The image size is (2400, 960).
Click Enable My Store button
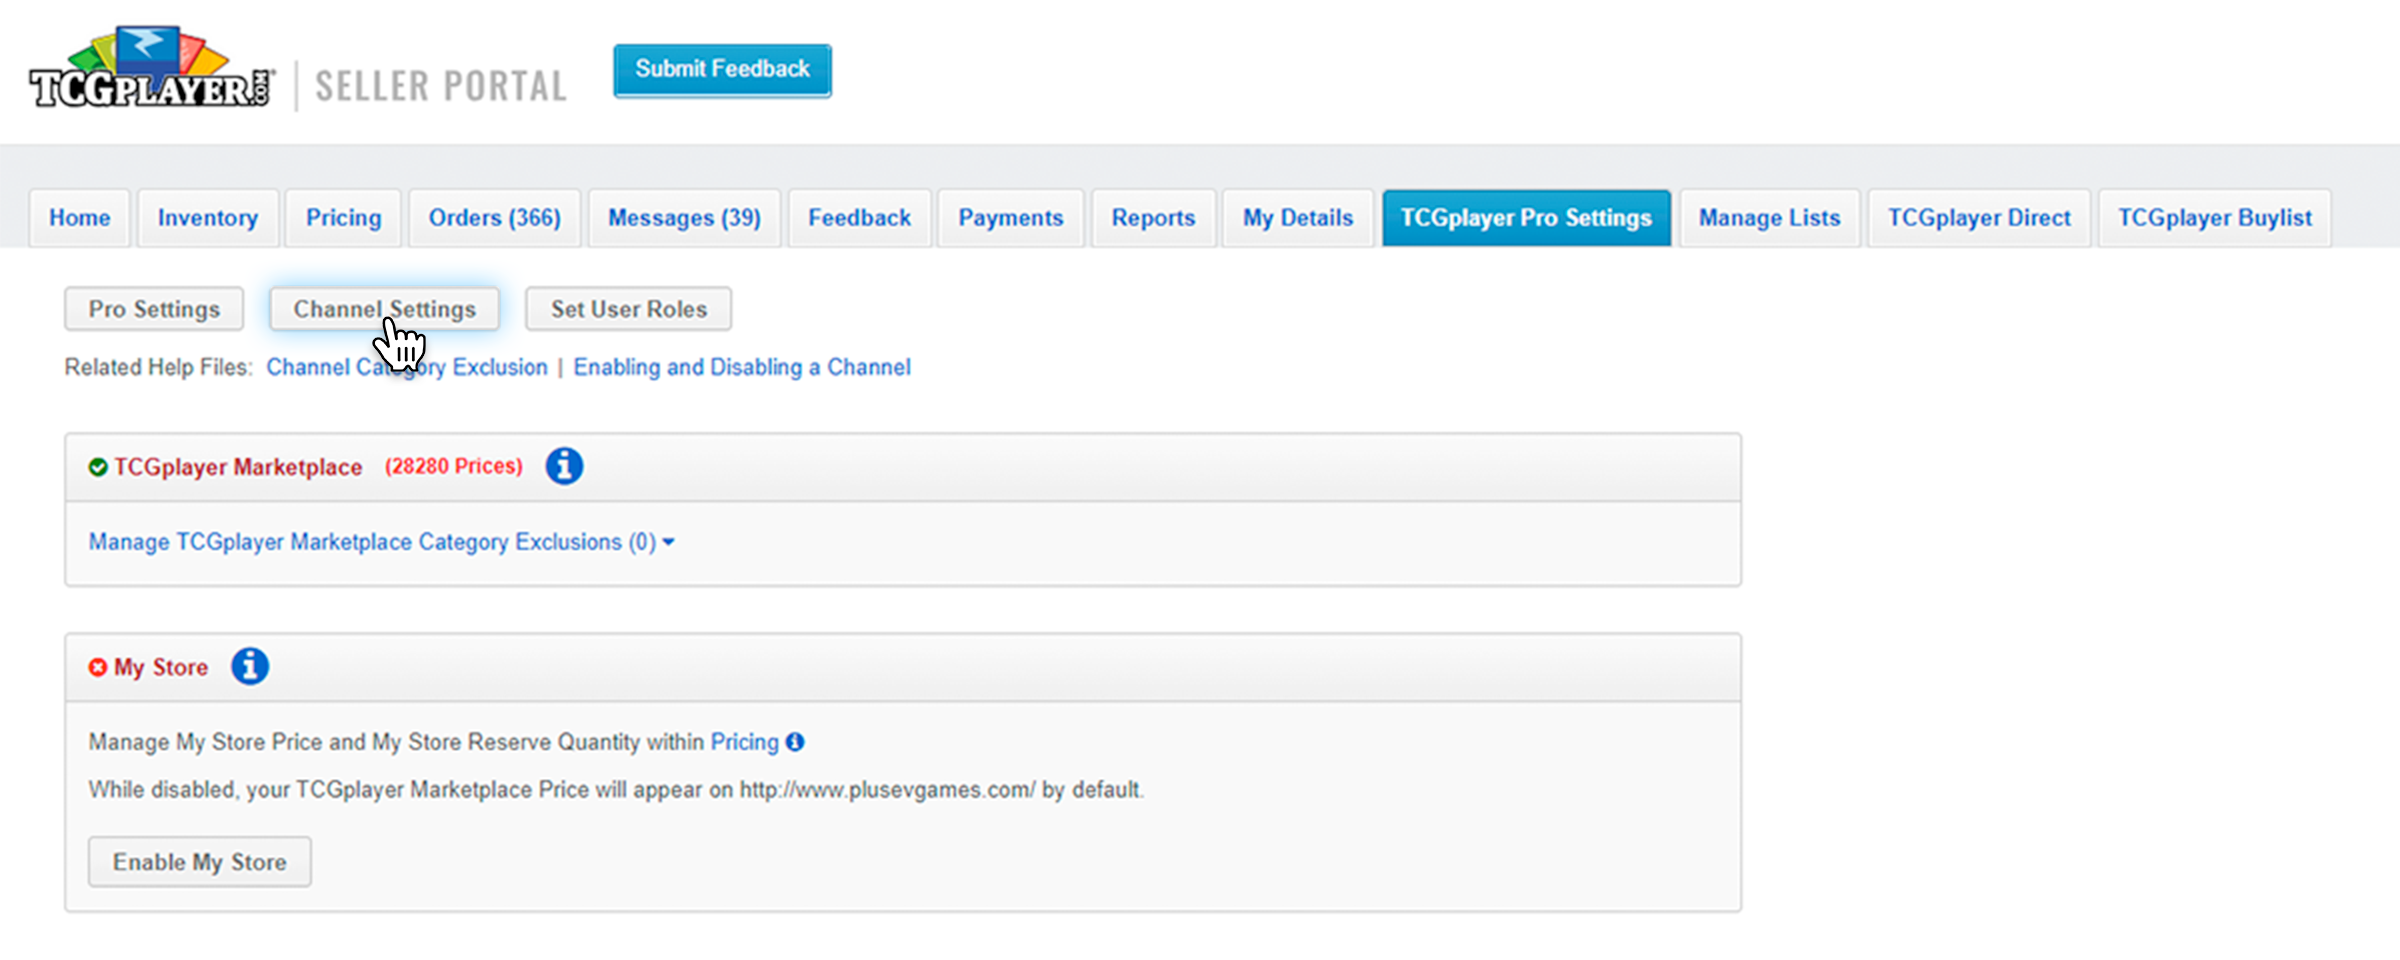tap(200, 862)
